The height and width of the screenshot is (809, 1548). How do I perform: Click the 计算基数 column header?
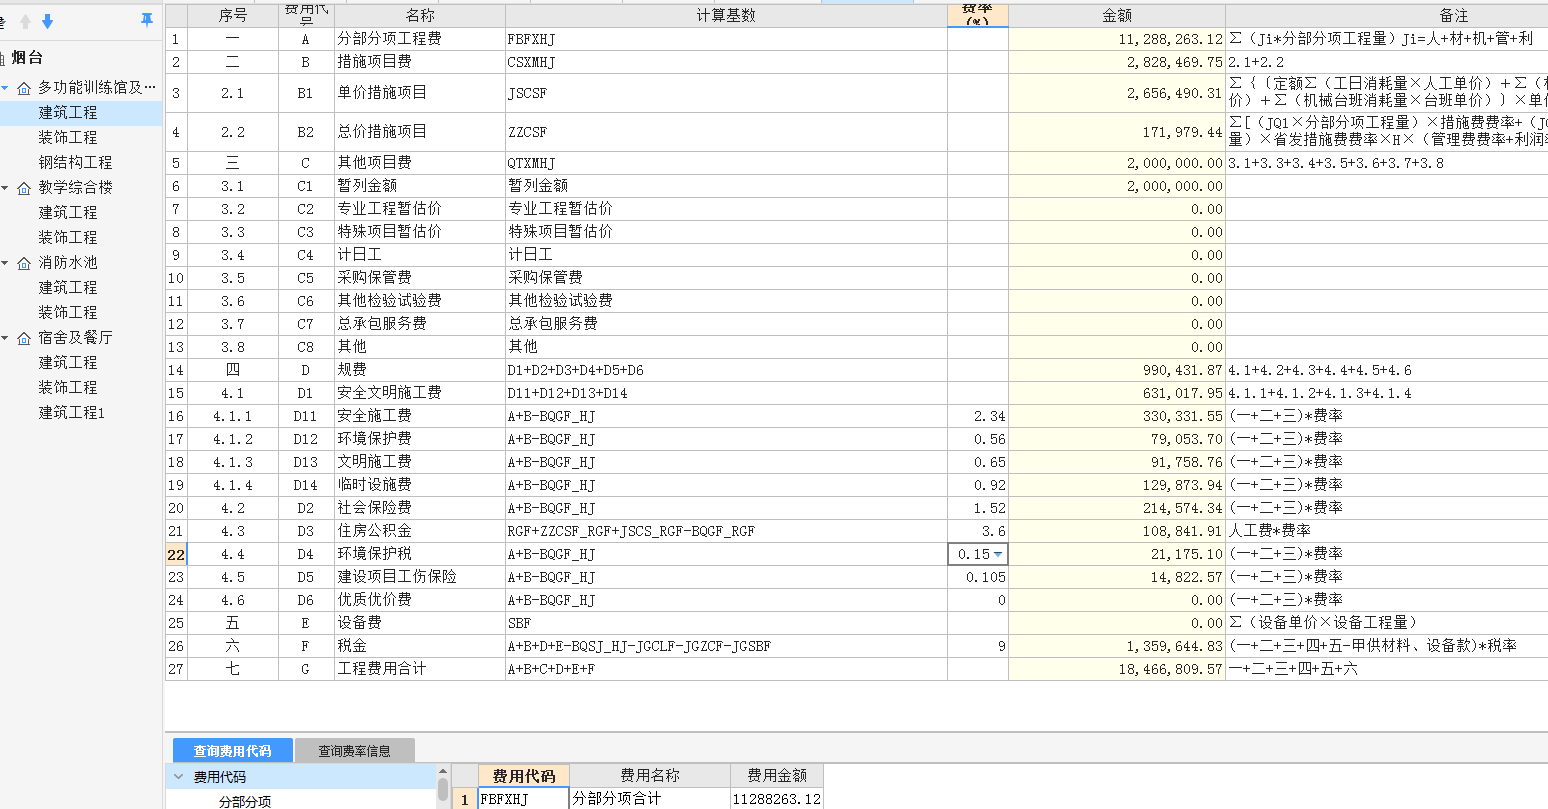click(x=726, y=16)
